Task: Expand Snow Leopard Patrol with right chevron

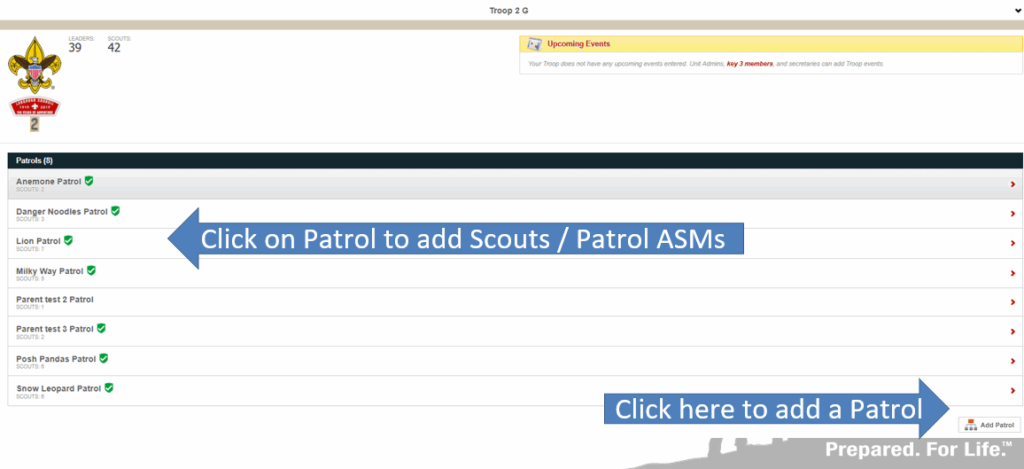Action: pyautogui.click(x=1012, y=391)
